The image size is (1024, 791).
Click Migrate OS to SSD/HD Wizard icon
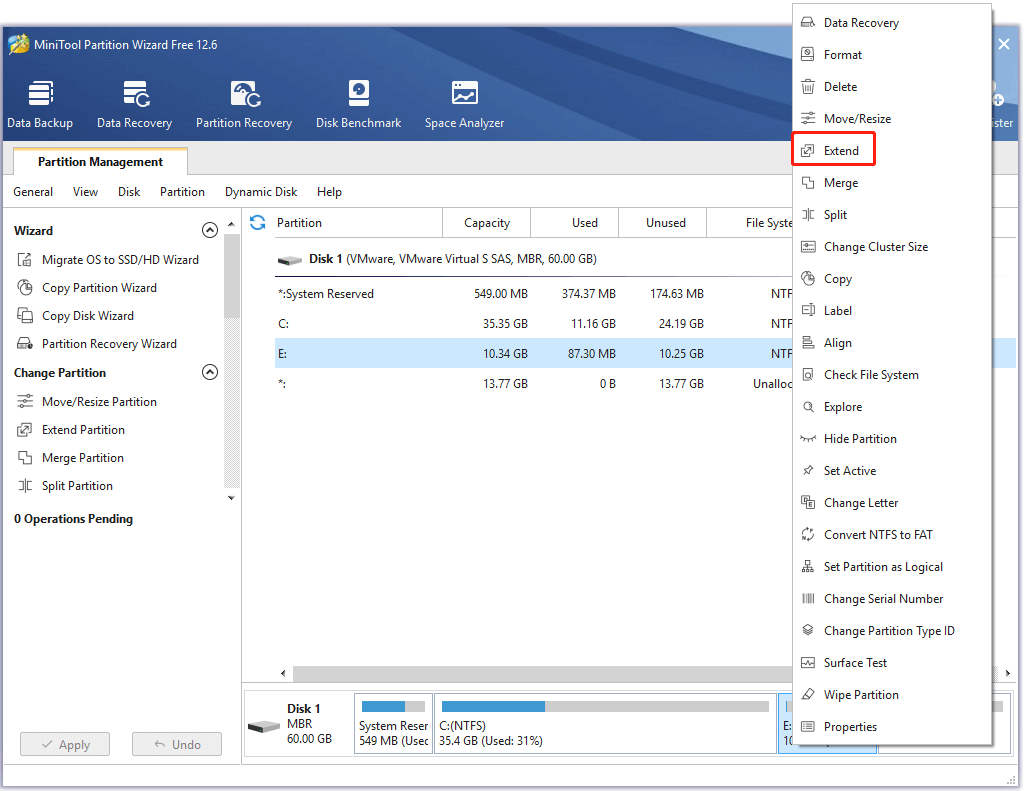point(25,260)
